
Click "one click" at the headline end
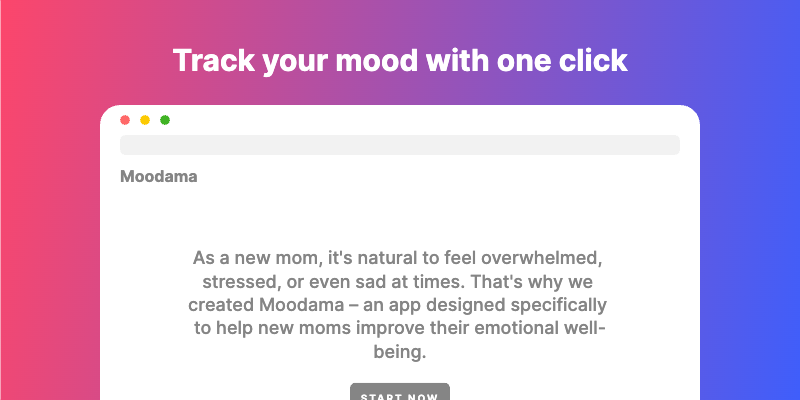pos(562,60)
